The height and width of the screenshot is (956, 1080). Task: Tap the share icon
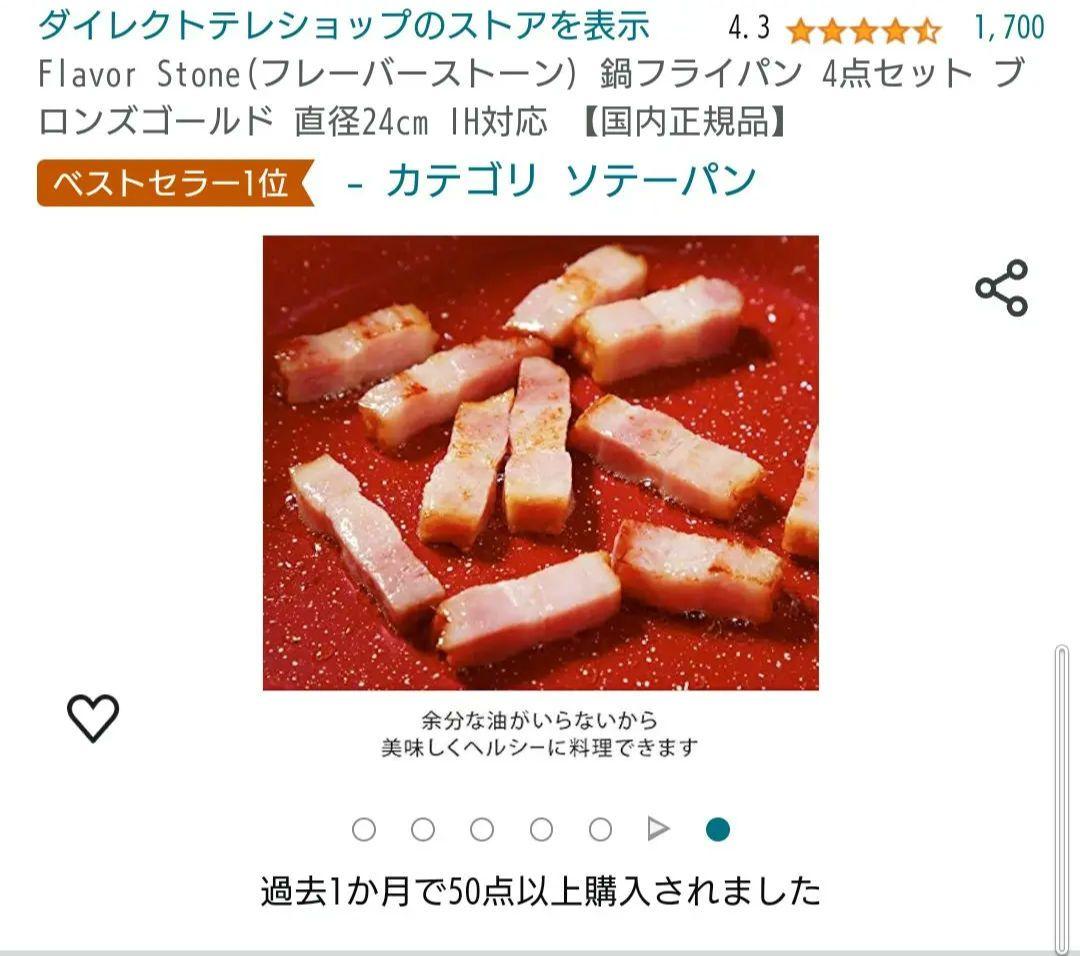pyautogui.click(x=1001, y=288)
